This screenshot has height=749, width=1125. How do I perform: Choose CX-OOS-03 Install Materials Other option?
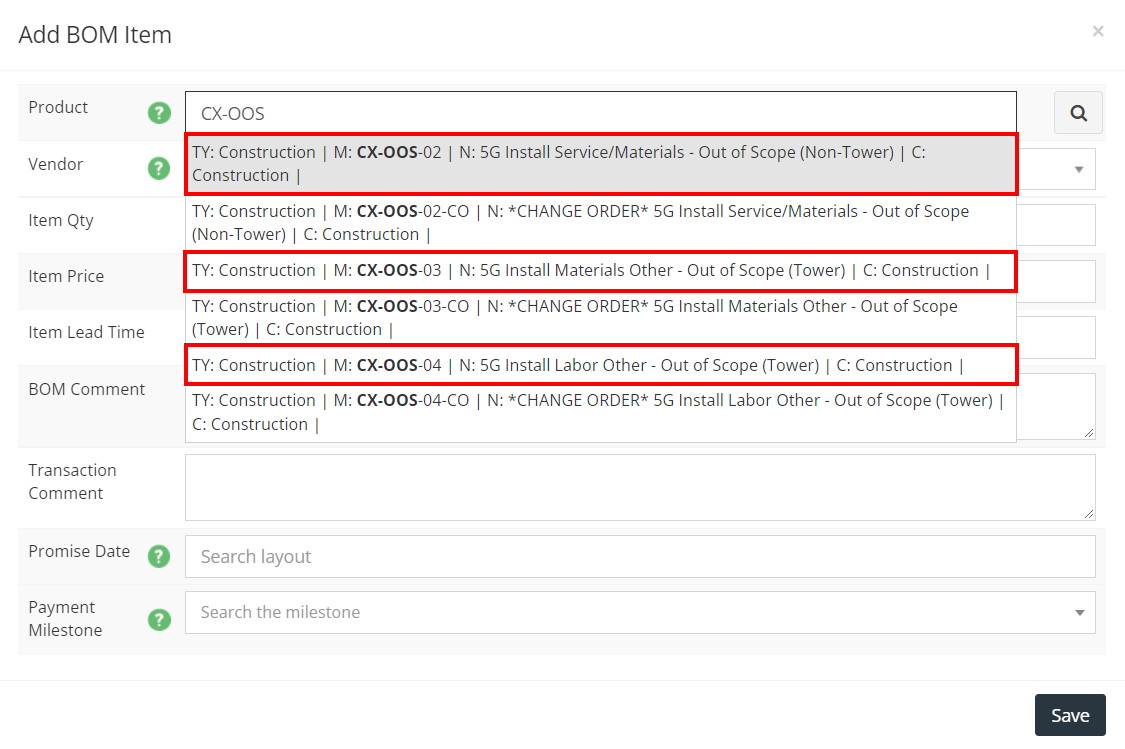[601, 270]
